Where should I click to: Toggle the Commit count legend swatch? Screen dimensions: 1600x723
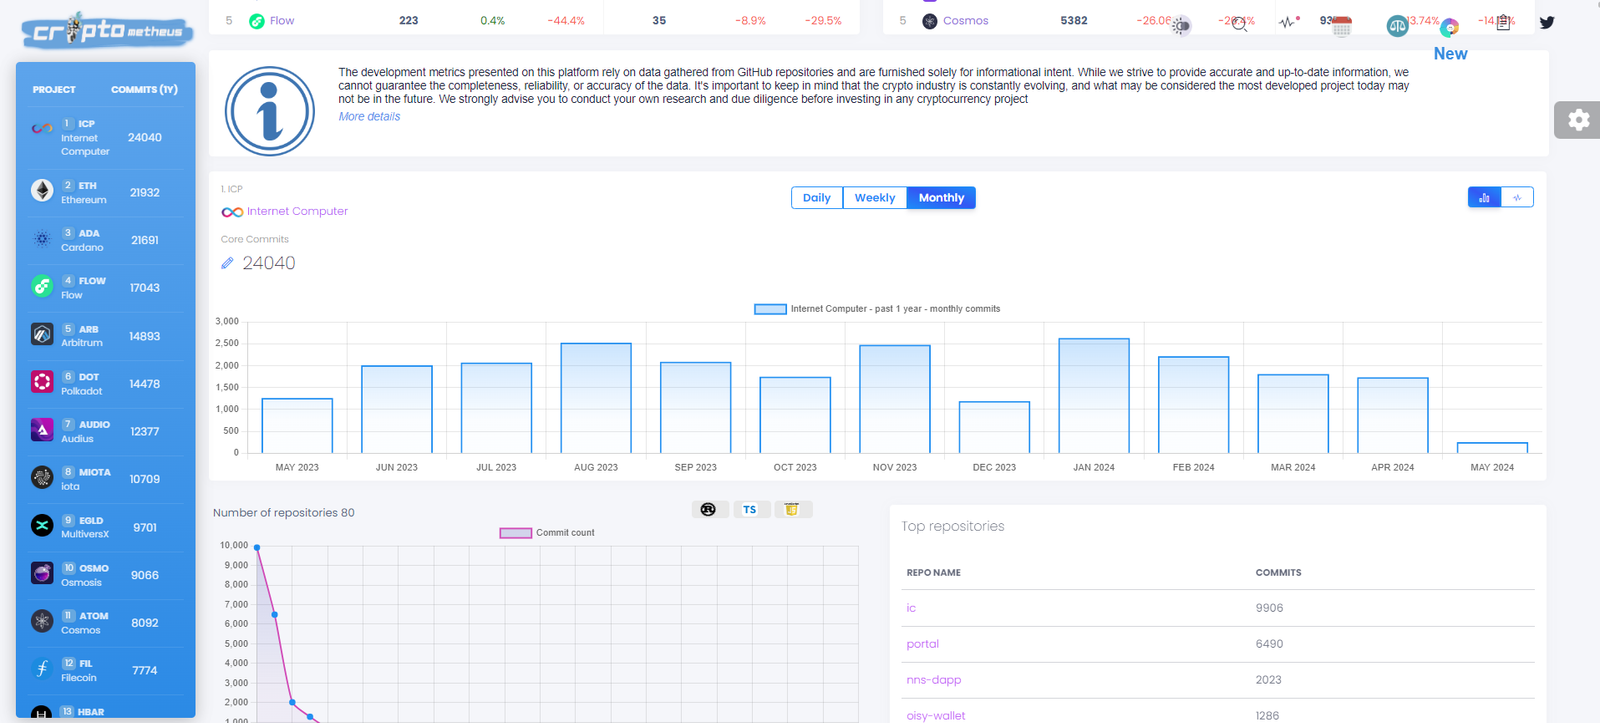pos(516,533)
